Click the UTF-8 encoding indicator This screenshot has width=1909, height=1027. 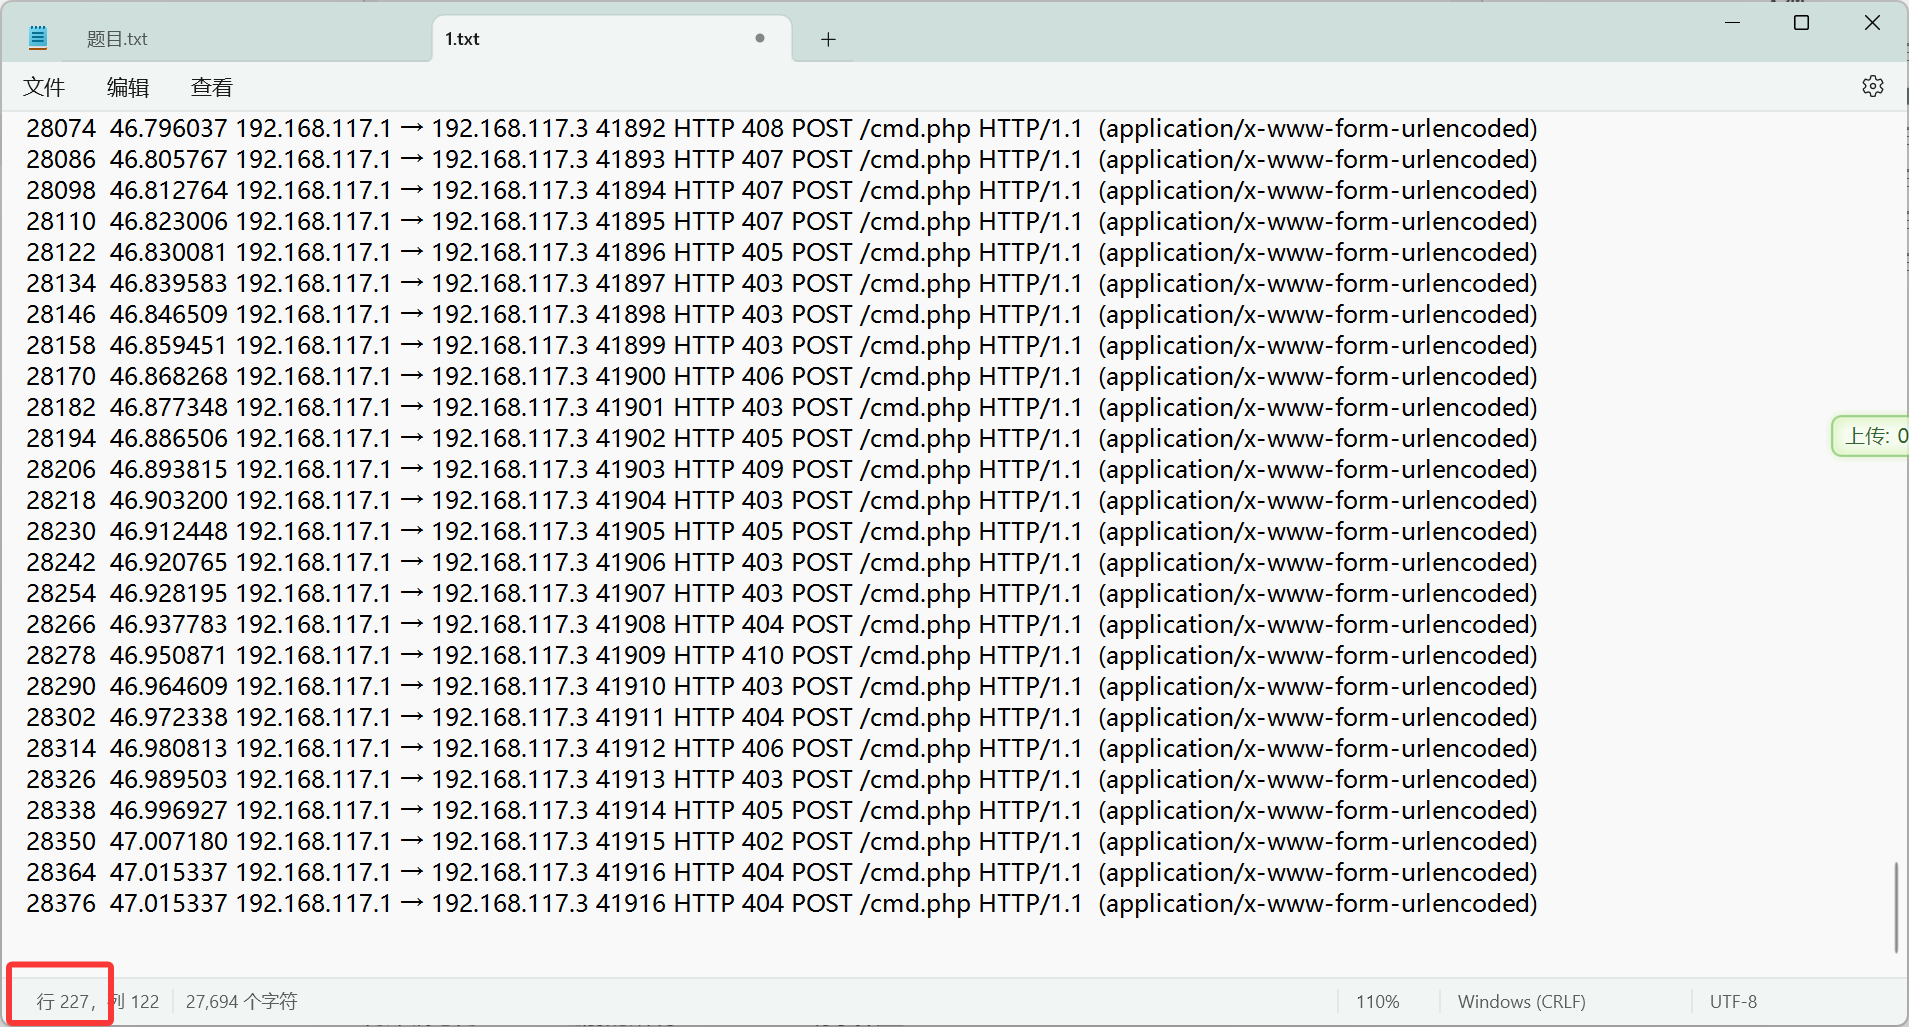[x=1733, y=1001]
